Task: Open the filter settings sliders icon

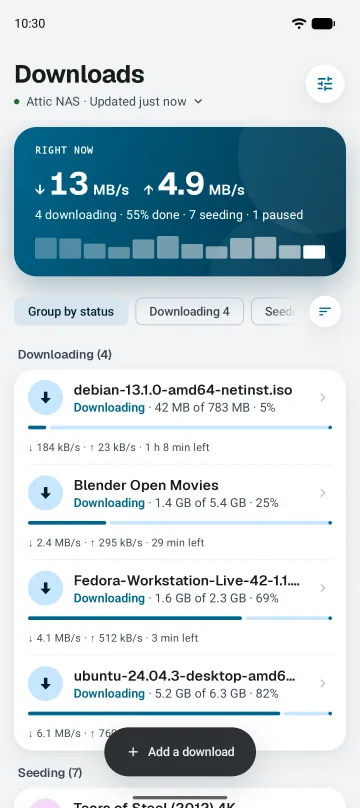Action: [325, 83]
